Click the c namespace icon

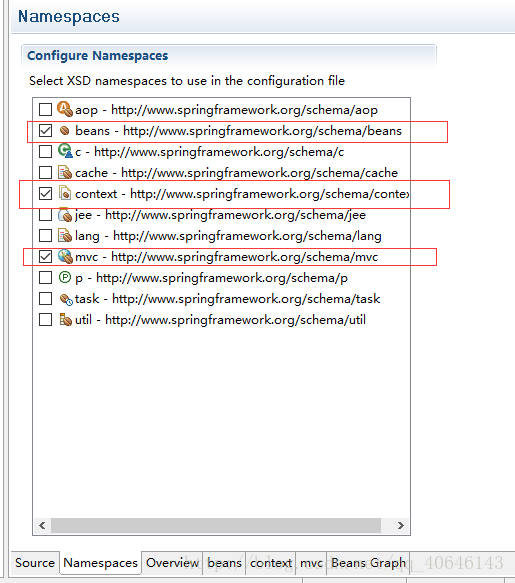(x=65, y=151)
